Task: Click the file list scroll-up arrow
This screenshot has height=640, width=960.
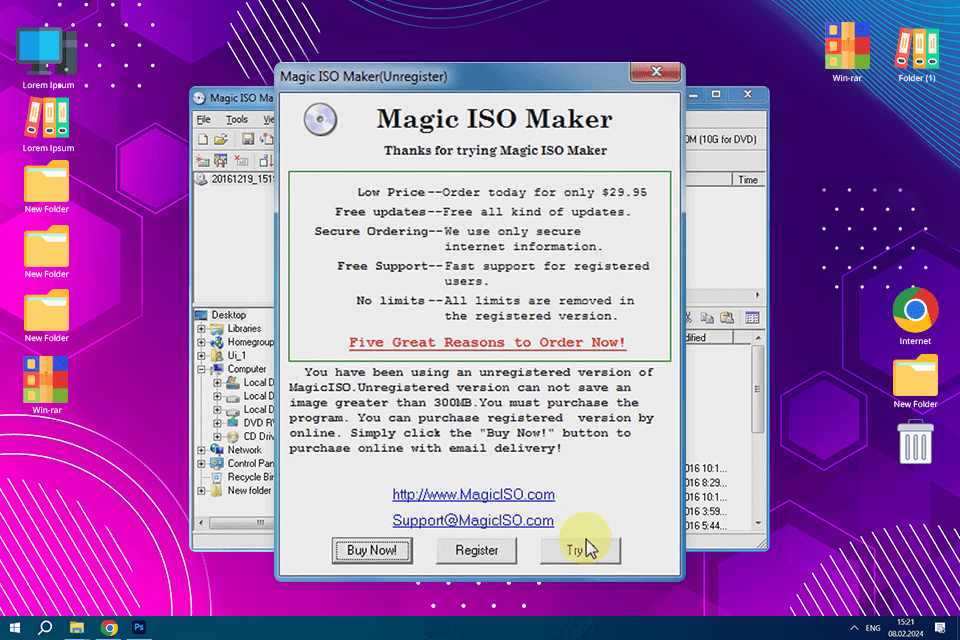Action: pos(758,338)
